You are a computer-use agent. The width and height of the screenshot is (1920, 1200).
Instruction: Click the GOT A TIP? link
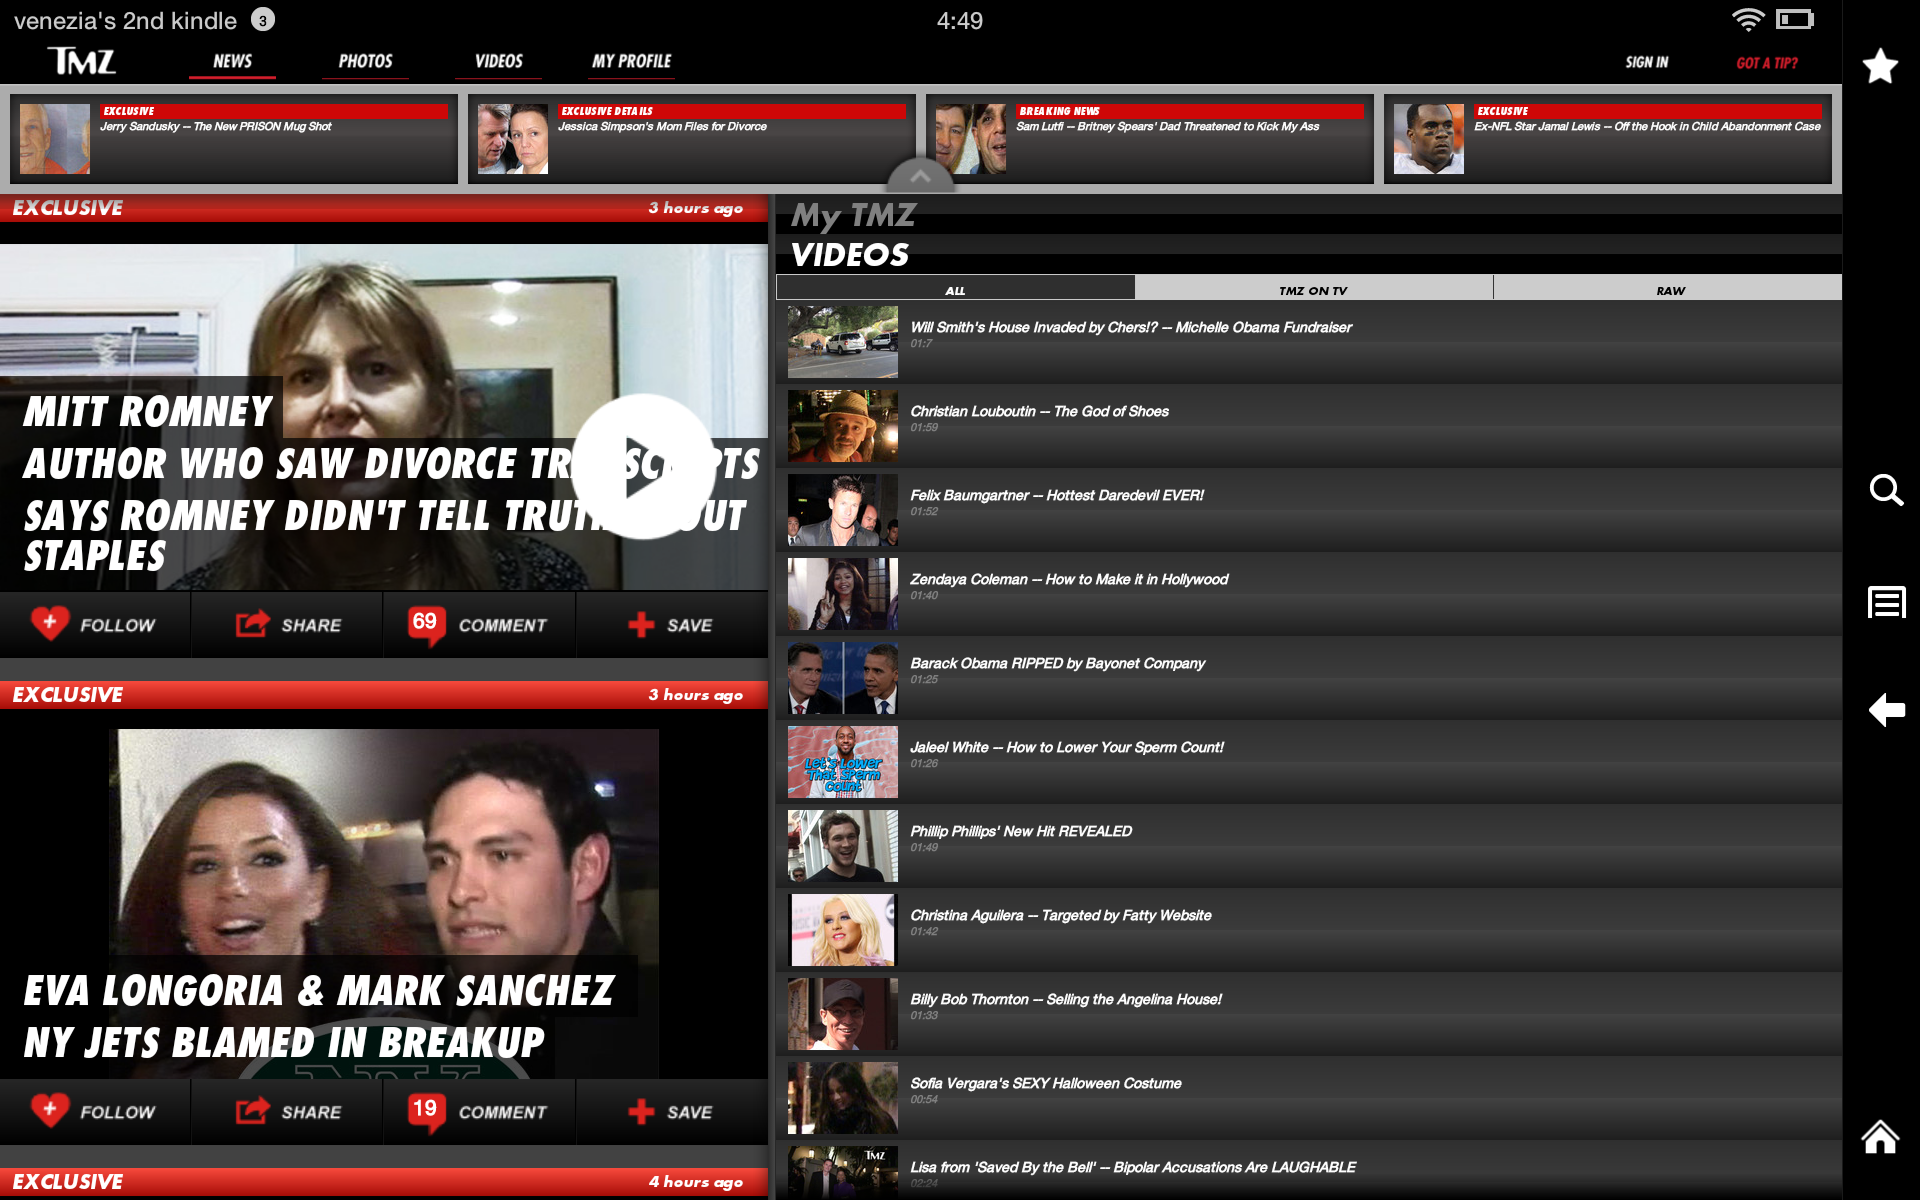(x=1766, y=63)
